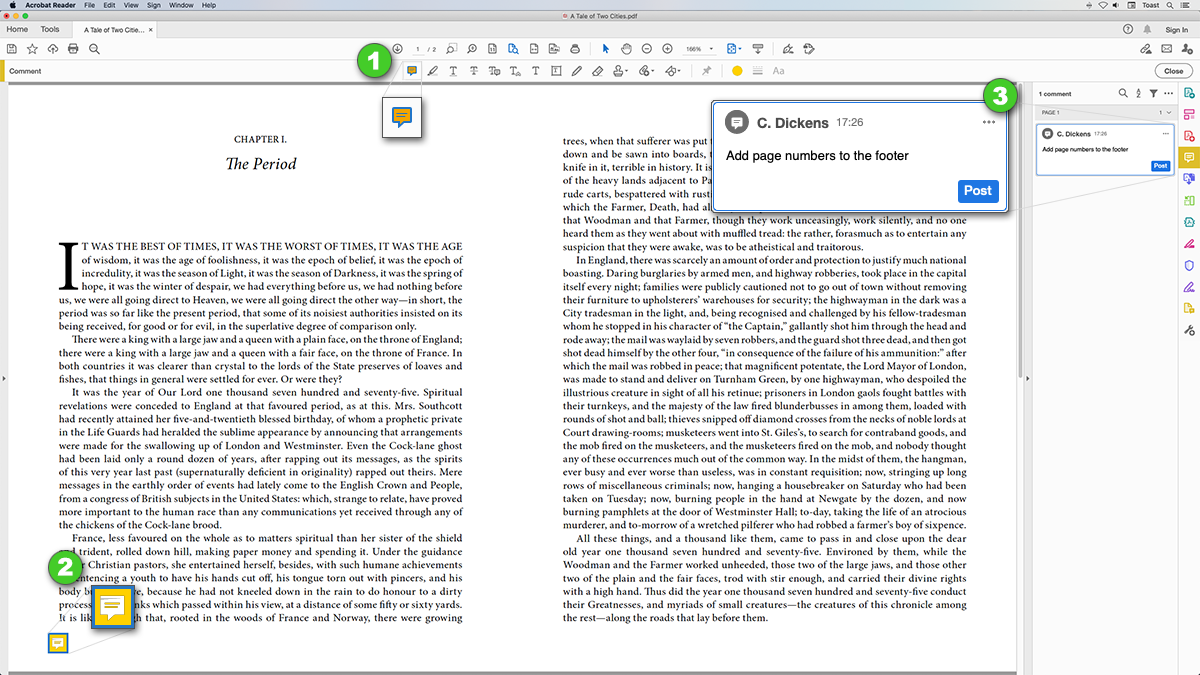
Task: Open the Window menu
Action: coord(182,5)
